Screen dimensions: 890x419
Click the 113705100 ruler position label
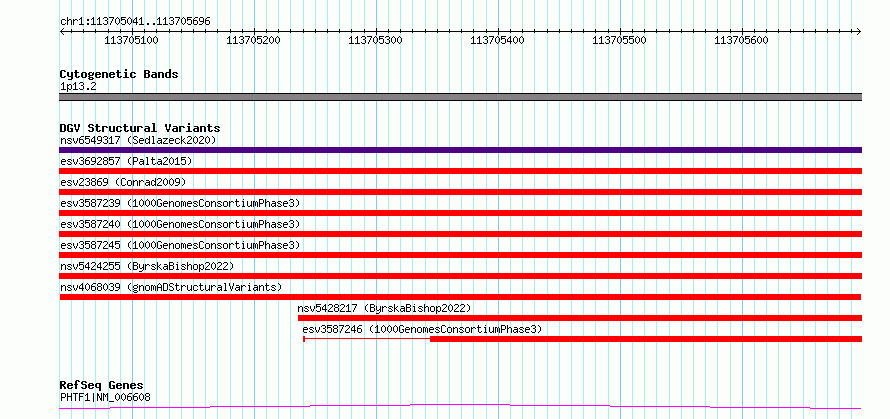tap(132, 40)
